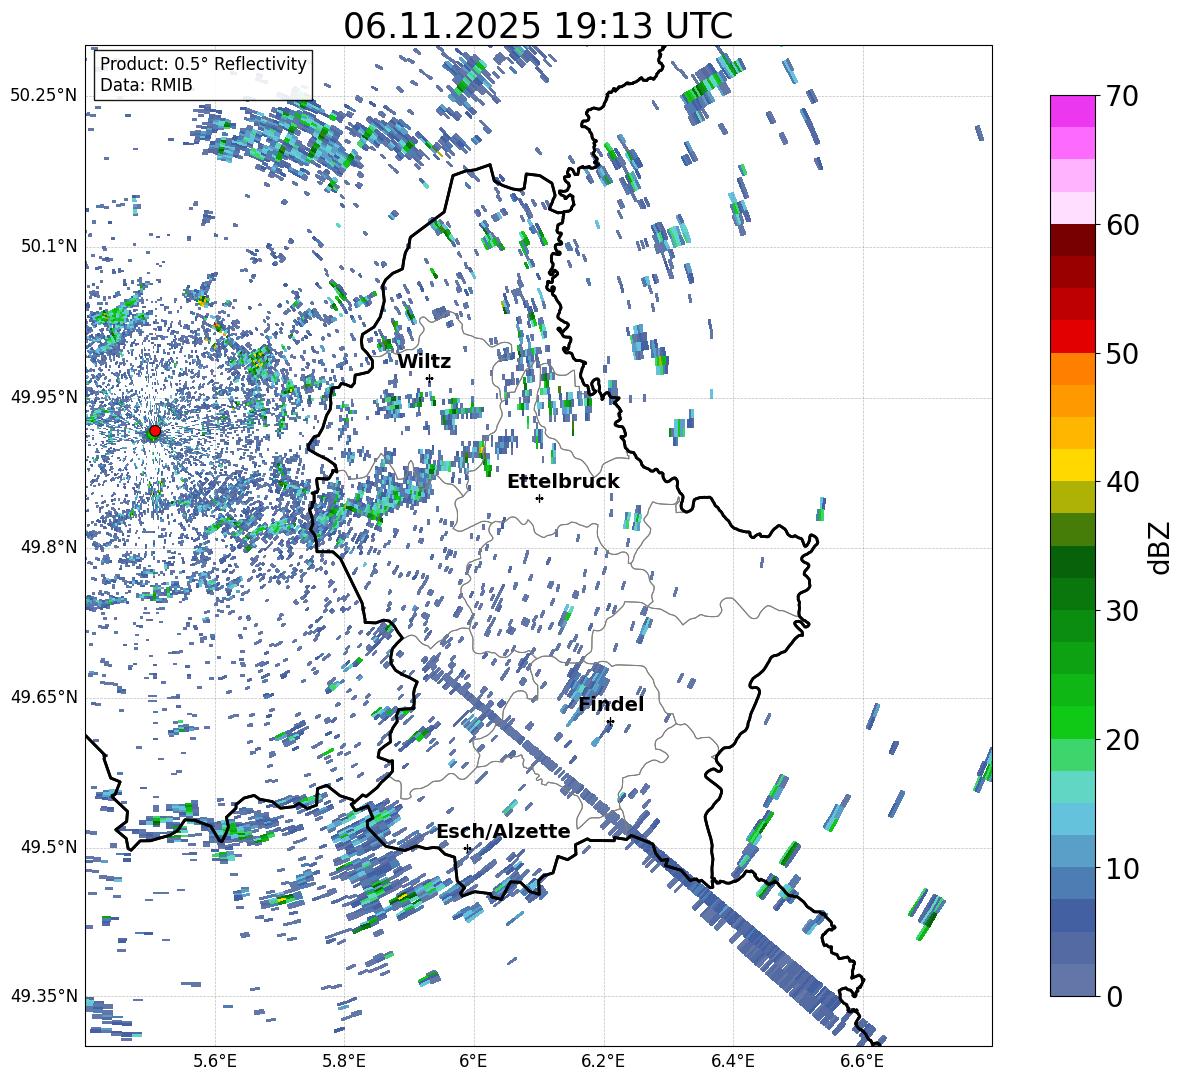Screen dimensions: 1184x1081
Task: Click the 5.6°E longitude label
Action: pos(215,1061)
